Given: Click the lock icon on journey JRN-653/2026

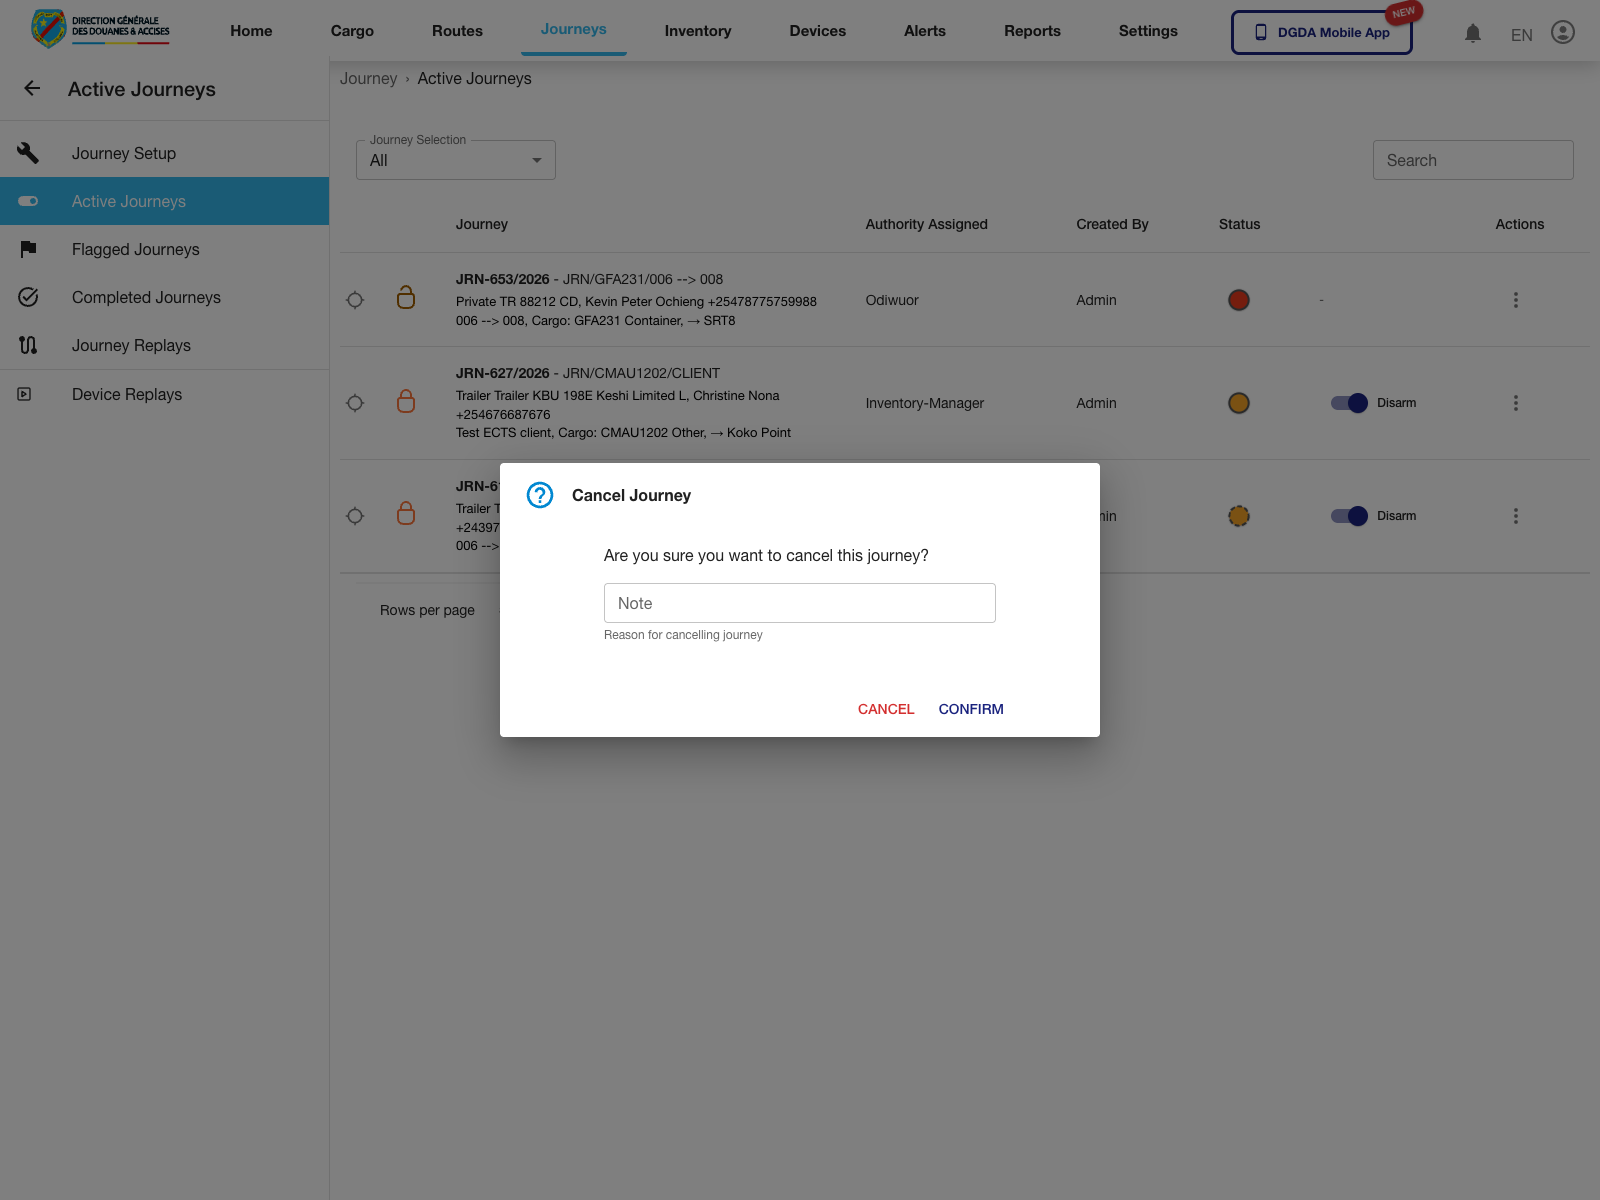Looking at the screenshot, I should (406, 299).
